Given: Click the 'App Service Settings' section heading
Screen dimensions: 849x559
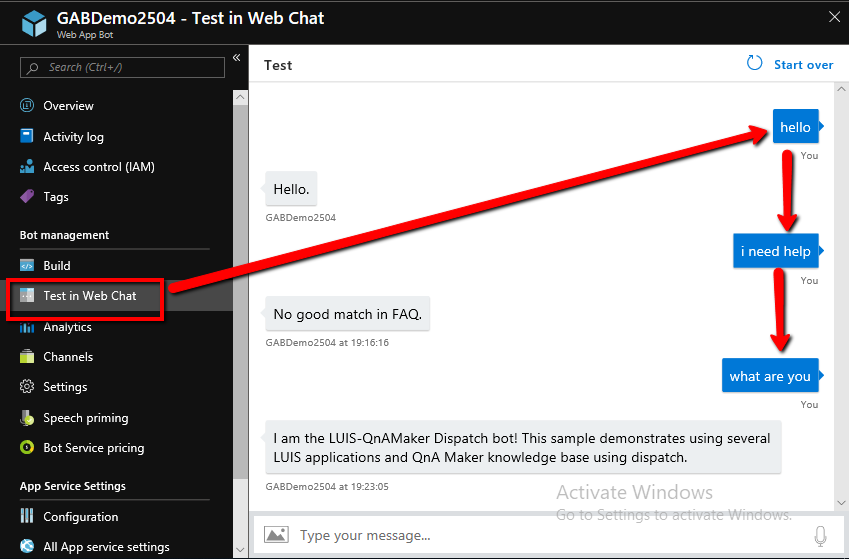Looking at the screenshot, I should pos(73,486).
